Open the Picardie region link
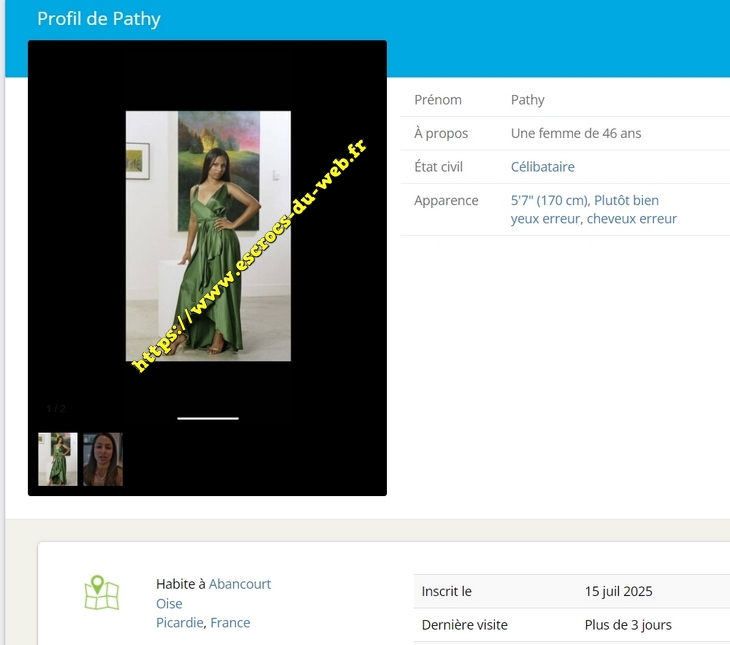 (x=180, y=623)
